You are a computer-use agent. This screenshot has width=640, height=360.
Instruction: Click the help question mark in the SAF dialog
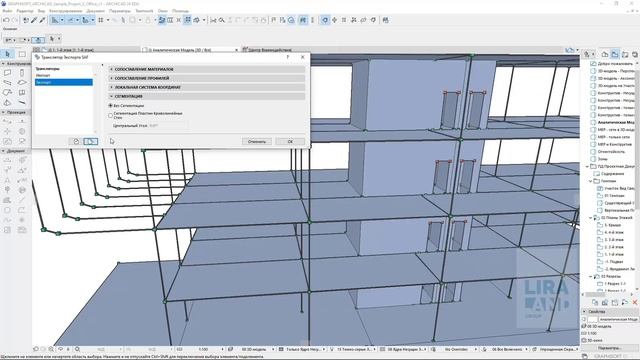coord(288,57)
